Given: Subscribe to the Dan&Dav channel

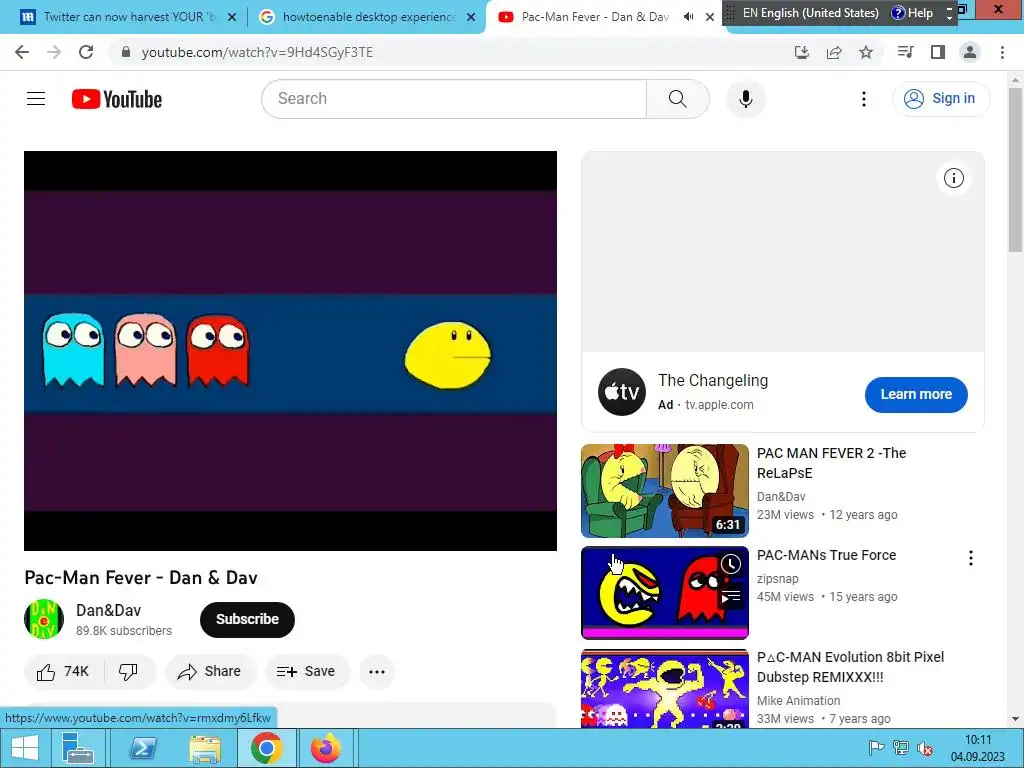Looking at the screenshot, I should pos(248,619).
